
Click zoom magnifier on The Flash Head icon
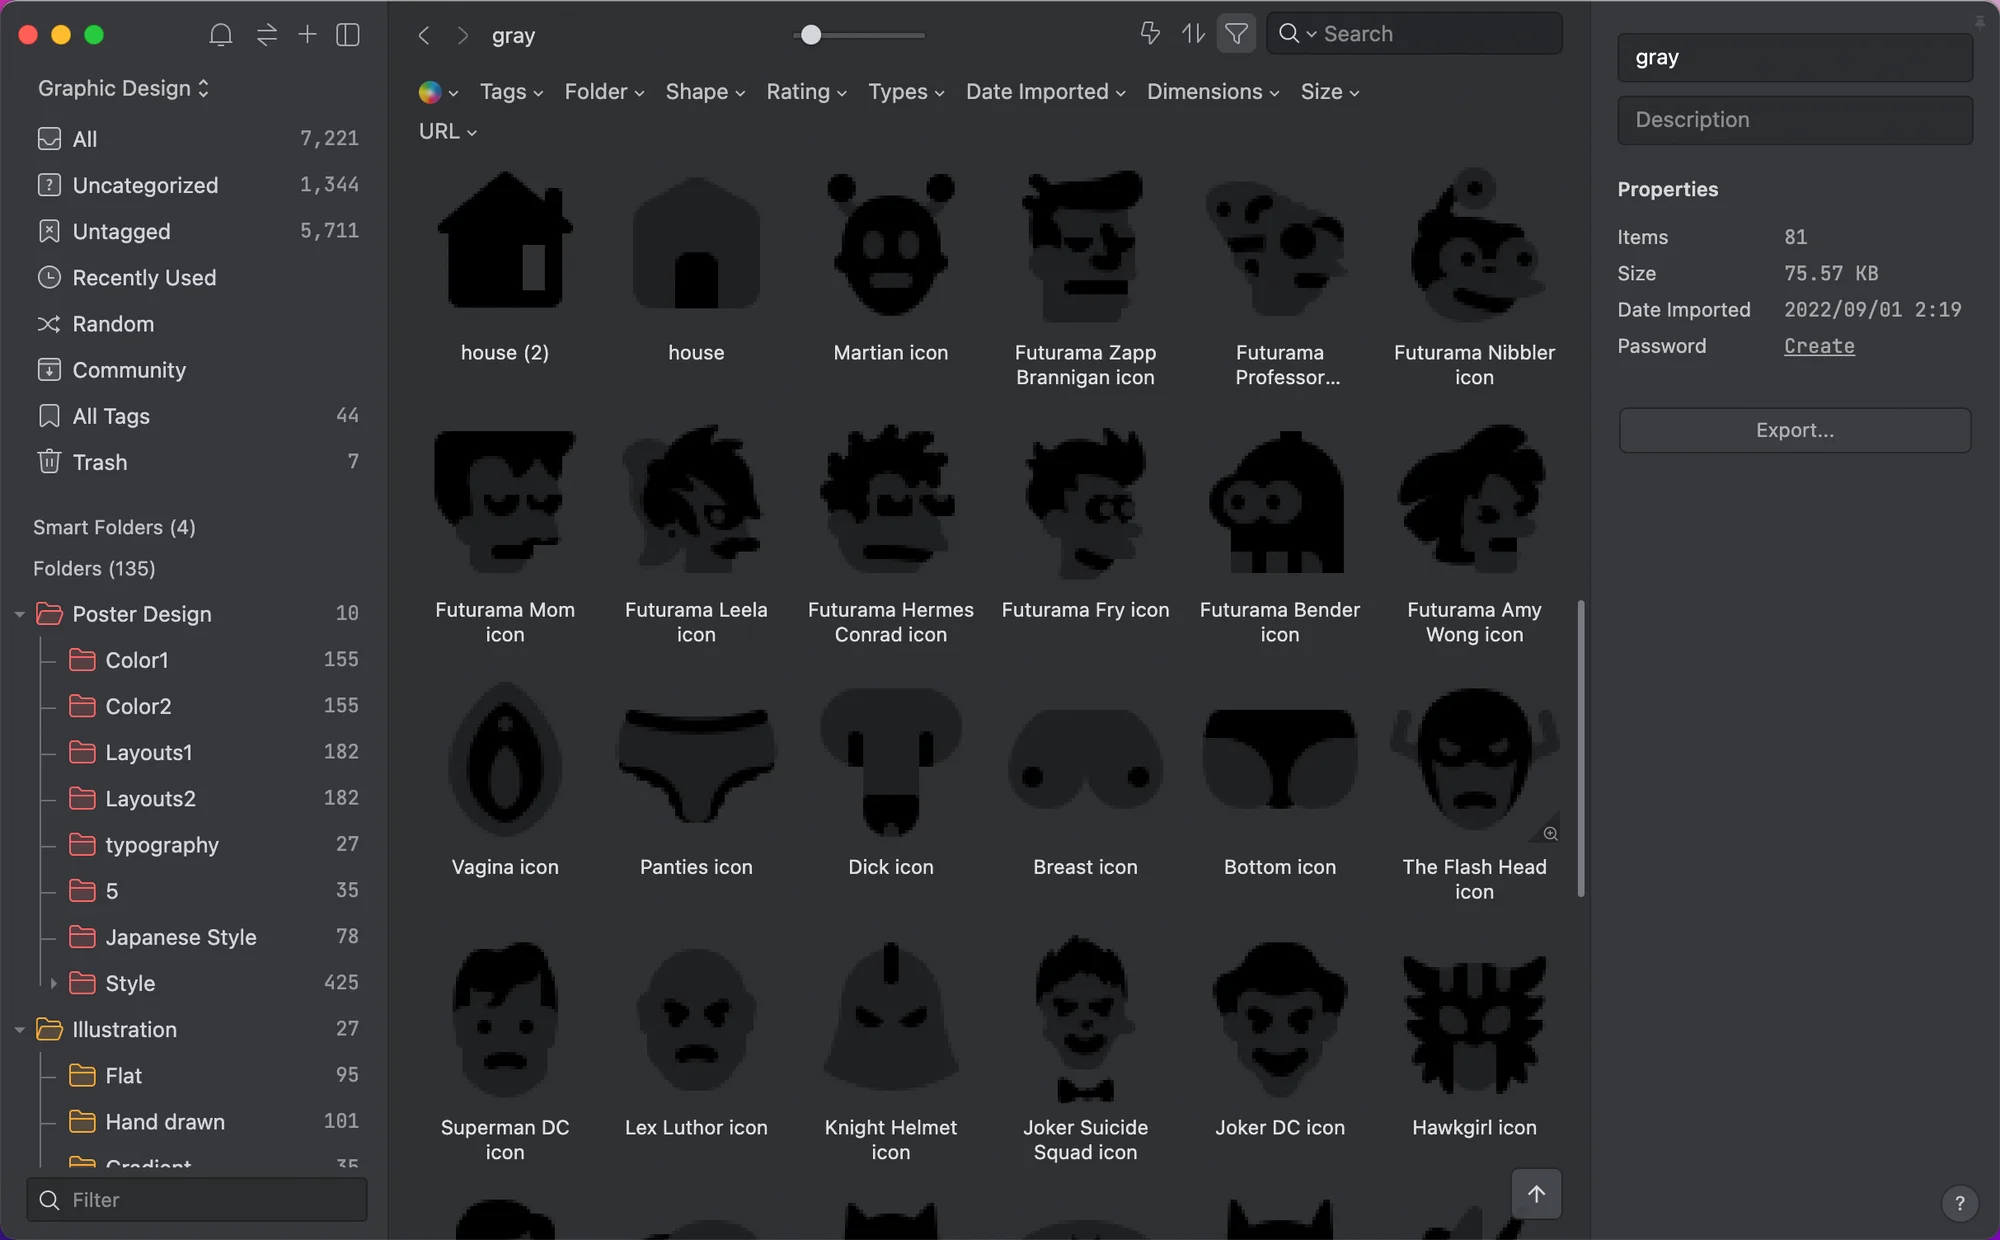(x=1550, y=833)
